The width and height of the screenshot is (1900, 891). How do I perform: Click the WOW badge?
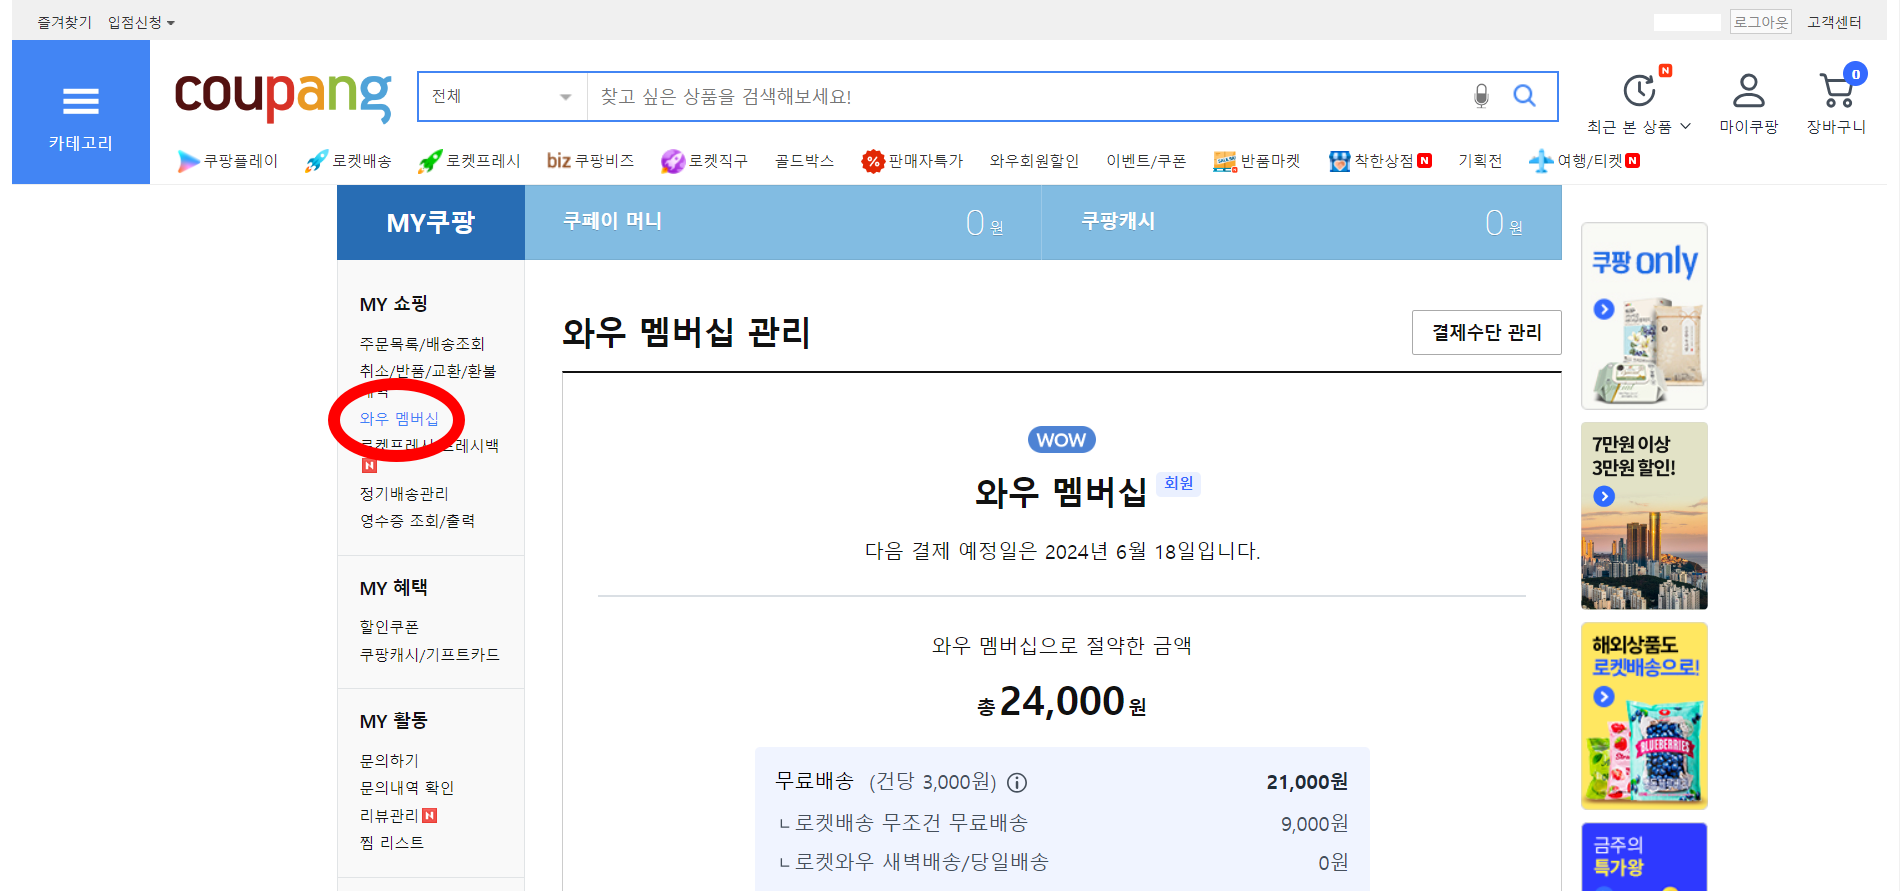[1061, 440]
